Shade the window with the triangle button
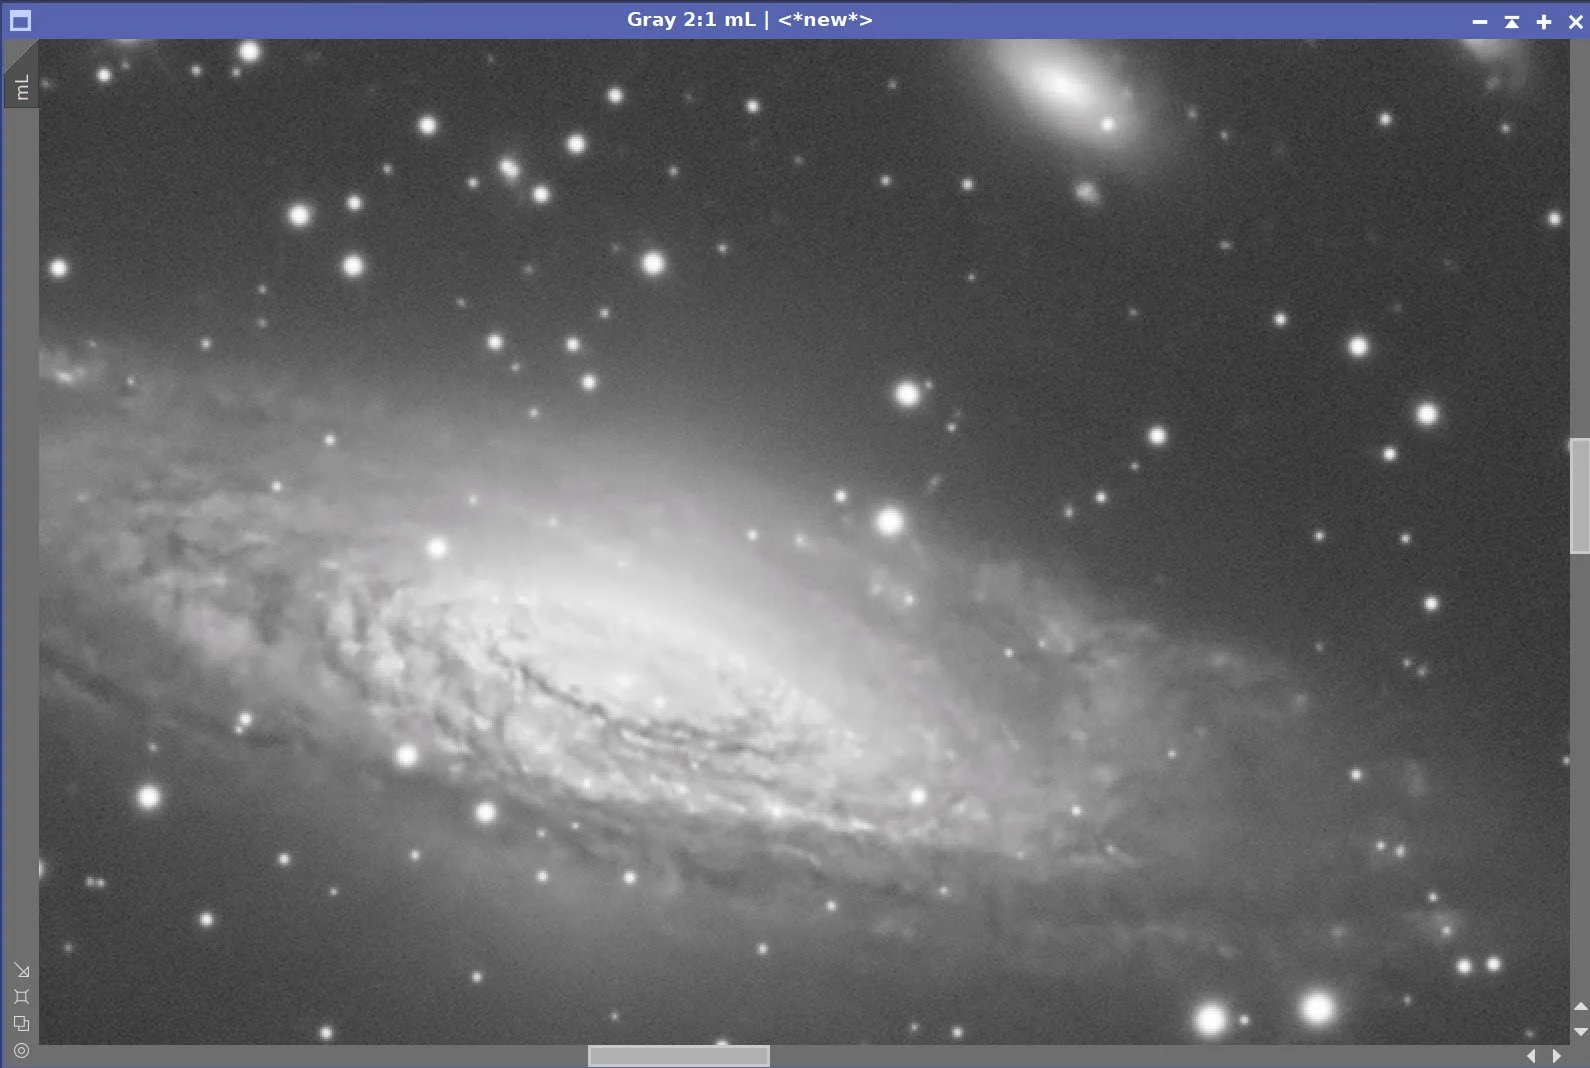Viewport: 1590px width, 1068px height. point(1512,21)
